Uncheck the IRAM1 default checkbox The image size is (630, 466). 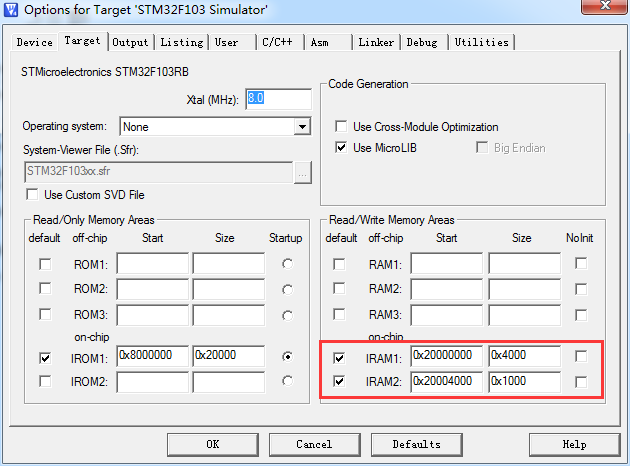tap(339, 358)
